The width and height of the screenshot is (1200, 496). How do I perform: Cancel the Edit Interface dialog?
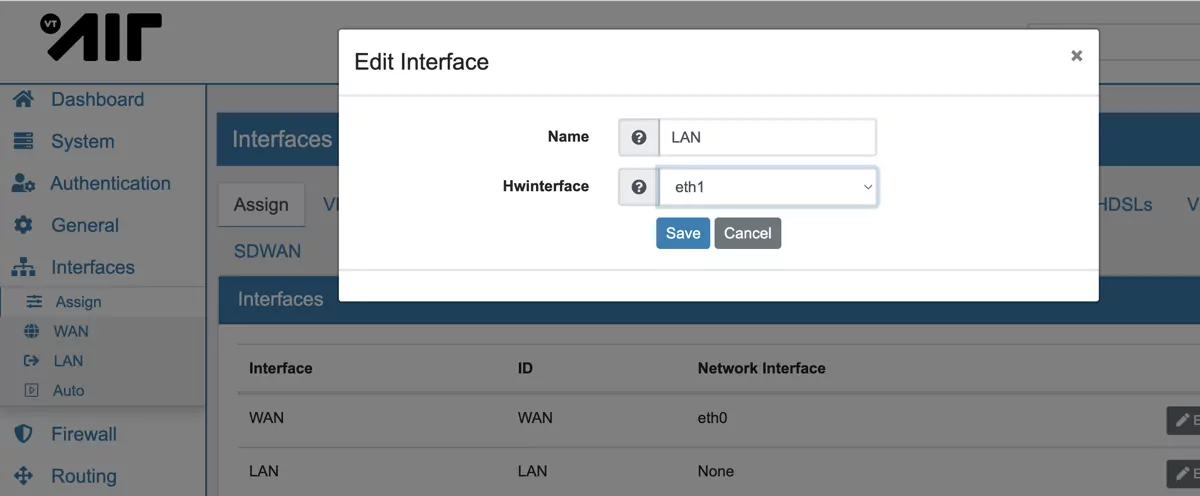747,233
